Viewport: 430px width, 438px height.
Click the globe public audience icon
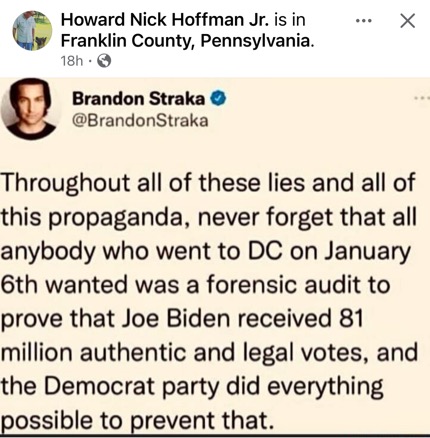coord(104,61)
